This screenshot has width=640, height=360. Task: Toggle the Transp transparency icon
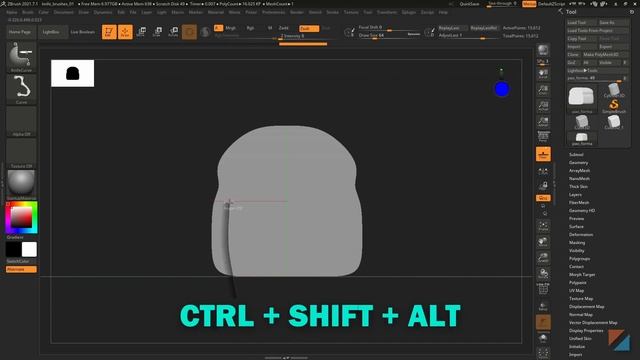tap(543, 306)
